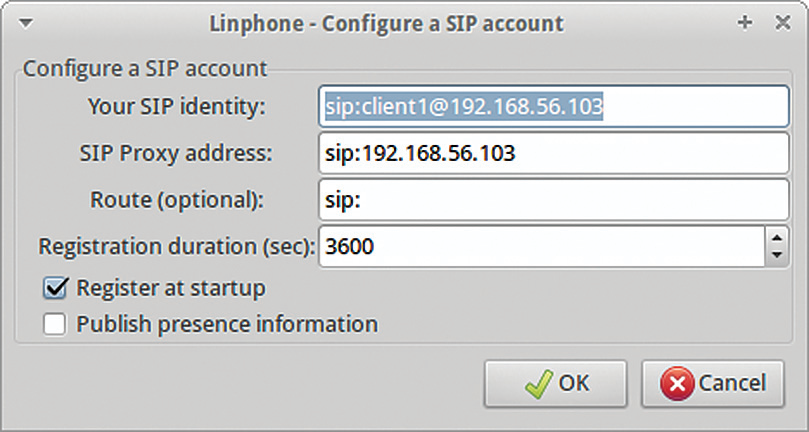The width and height of the screenshot is (809, 432).
Task: Open the window menu arrow in title bar
Action: click(x=26, y=24)
